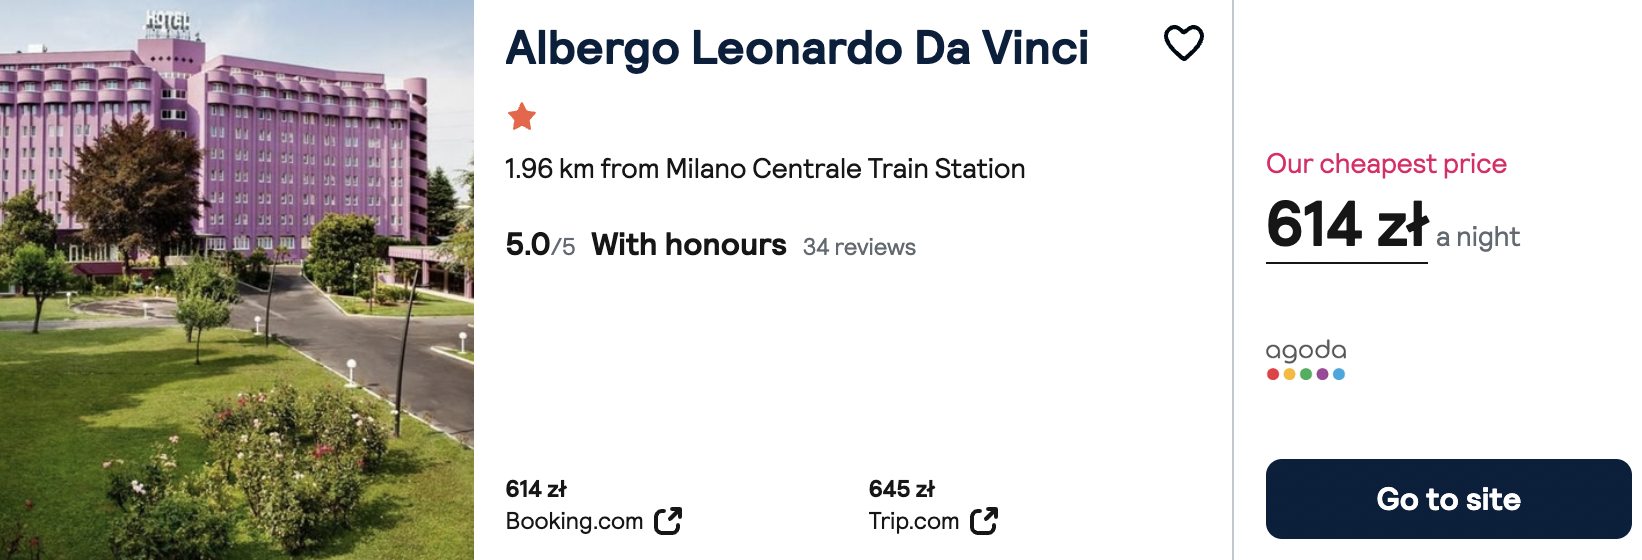Click the agoda colored dots
The image size is (1642, 560).
1306,374
